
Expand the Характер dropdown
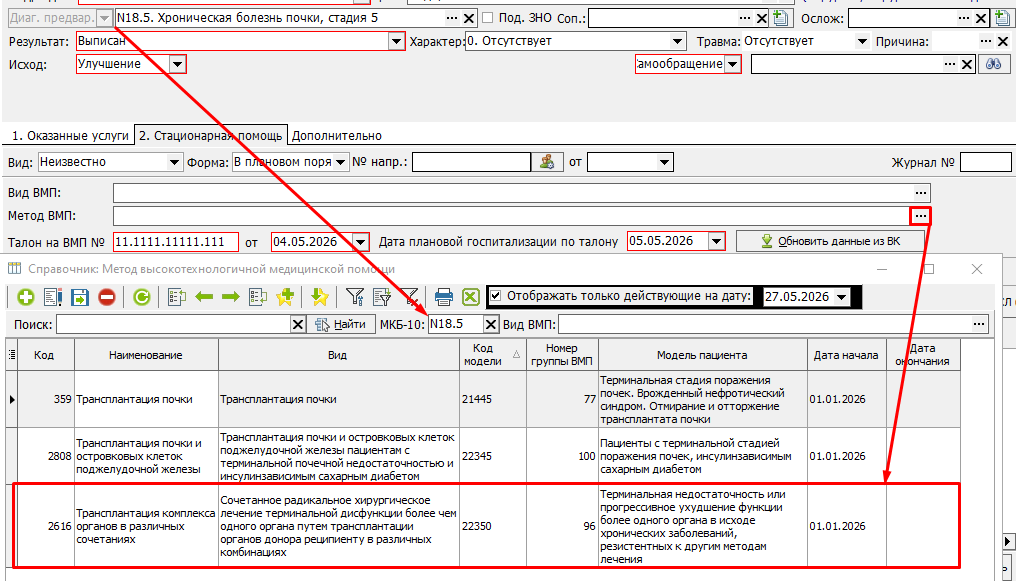point(677,41)
